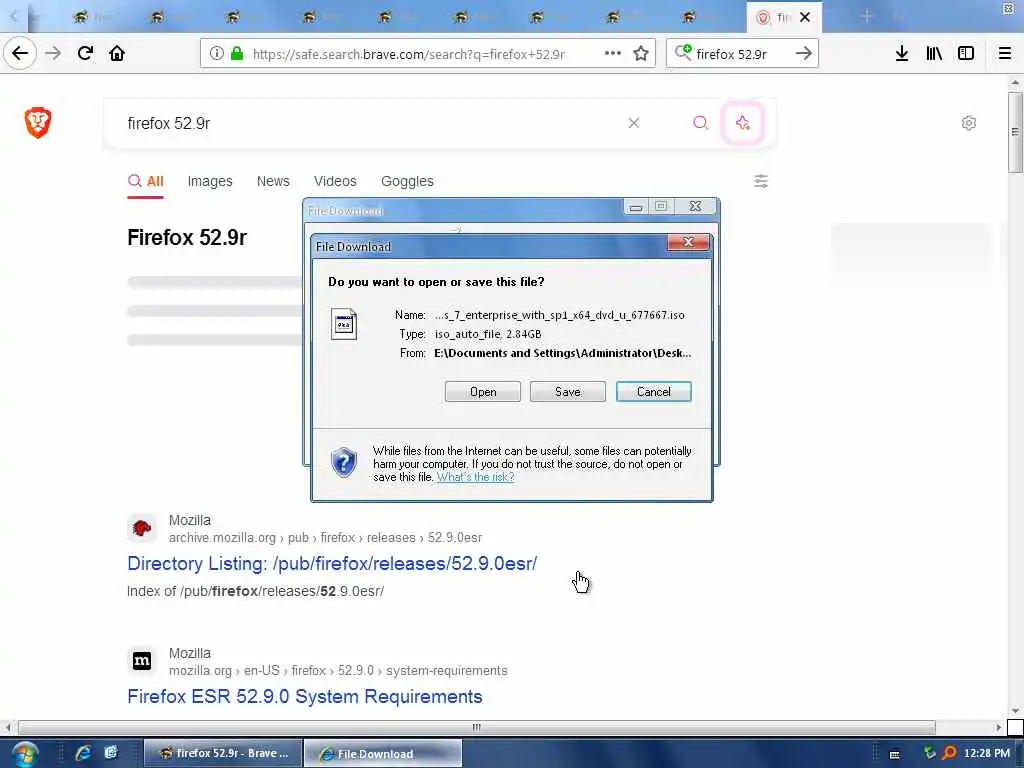Click the blue shield help icon
Screen dimensions: 1024x768
(344, 462)
